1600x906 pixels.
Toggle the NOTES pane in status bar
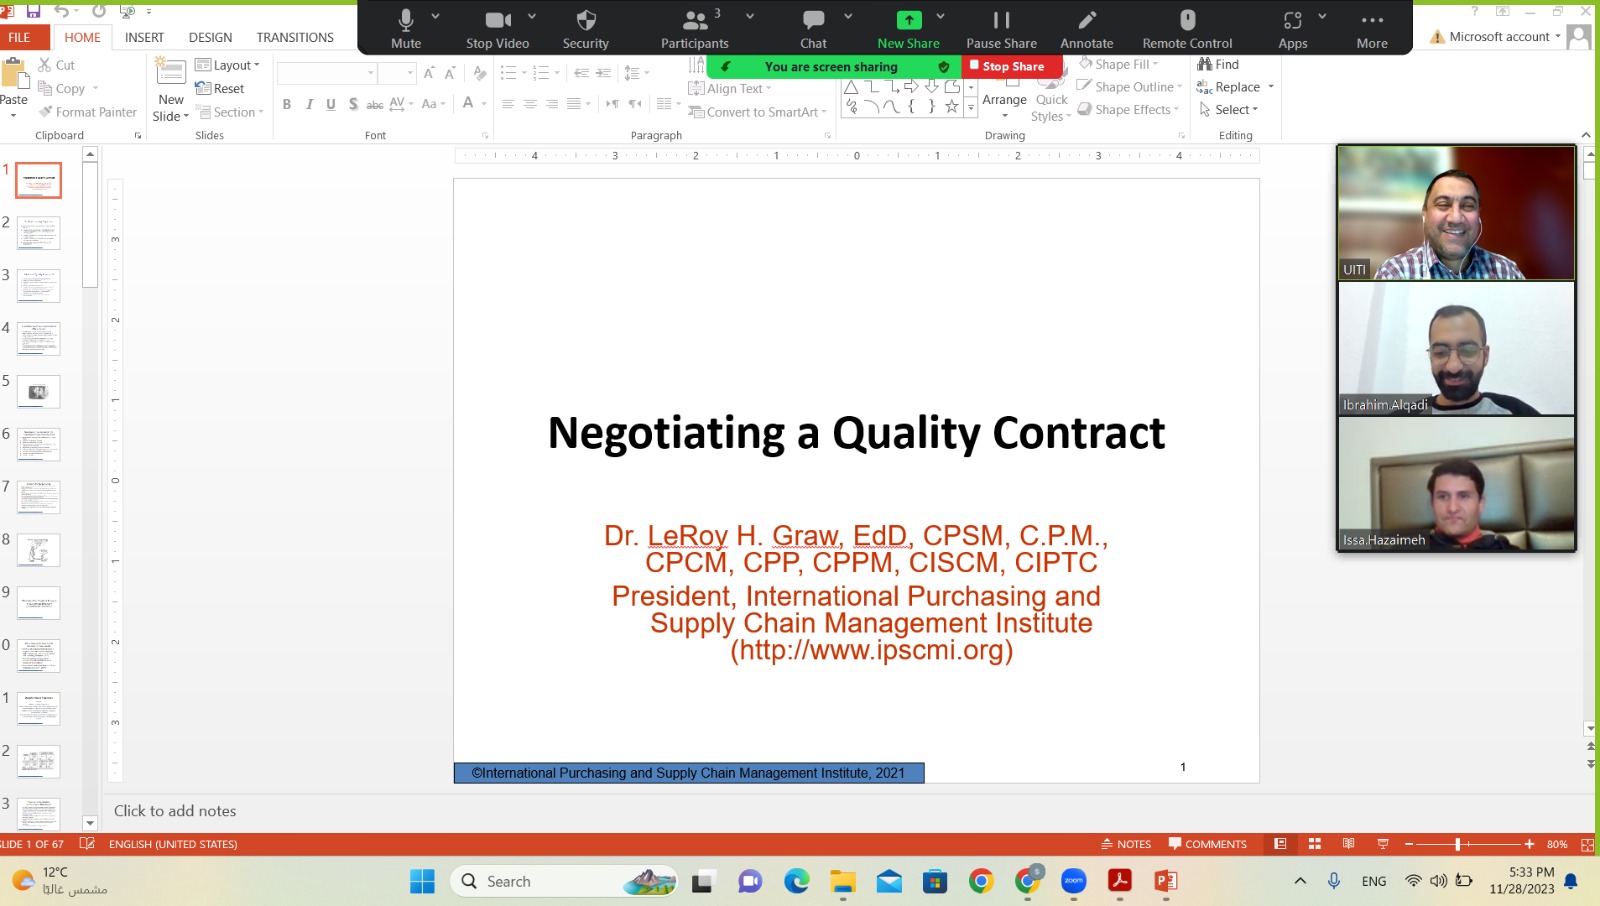(x=1126, y=844)
